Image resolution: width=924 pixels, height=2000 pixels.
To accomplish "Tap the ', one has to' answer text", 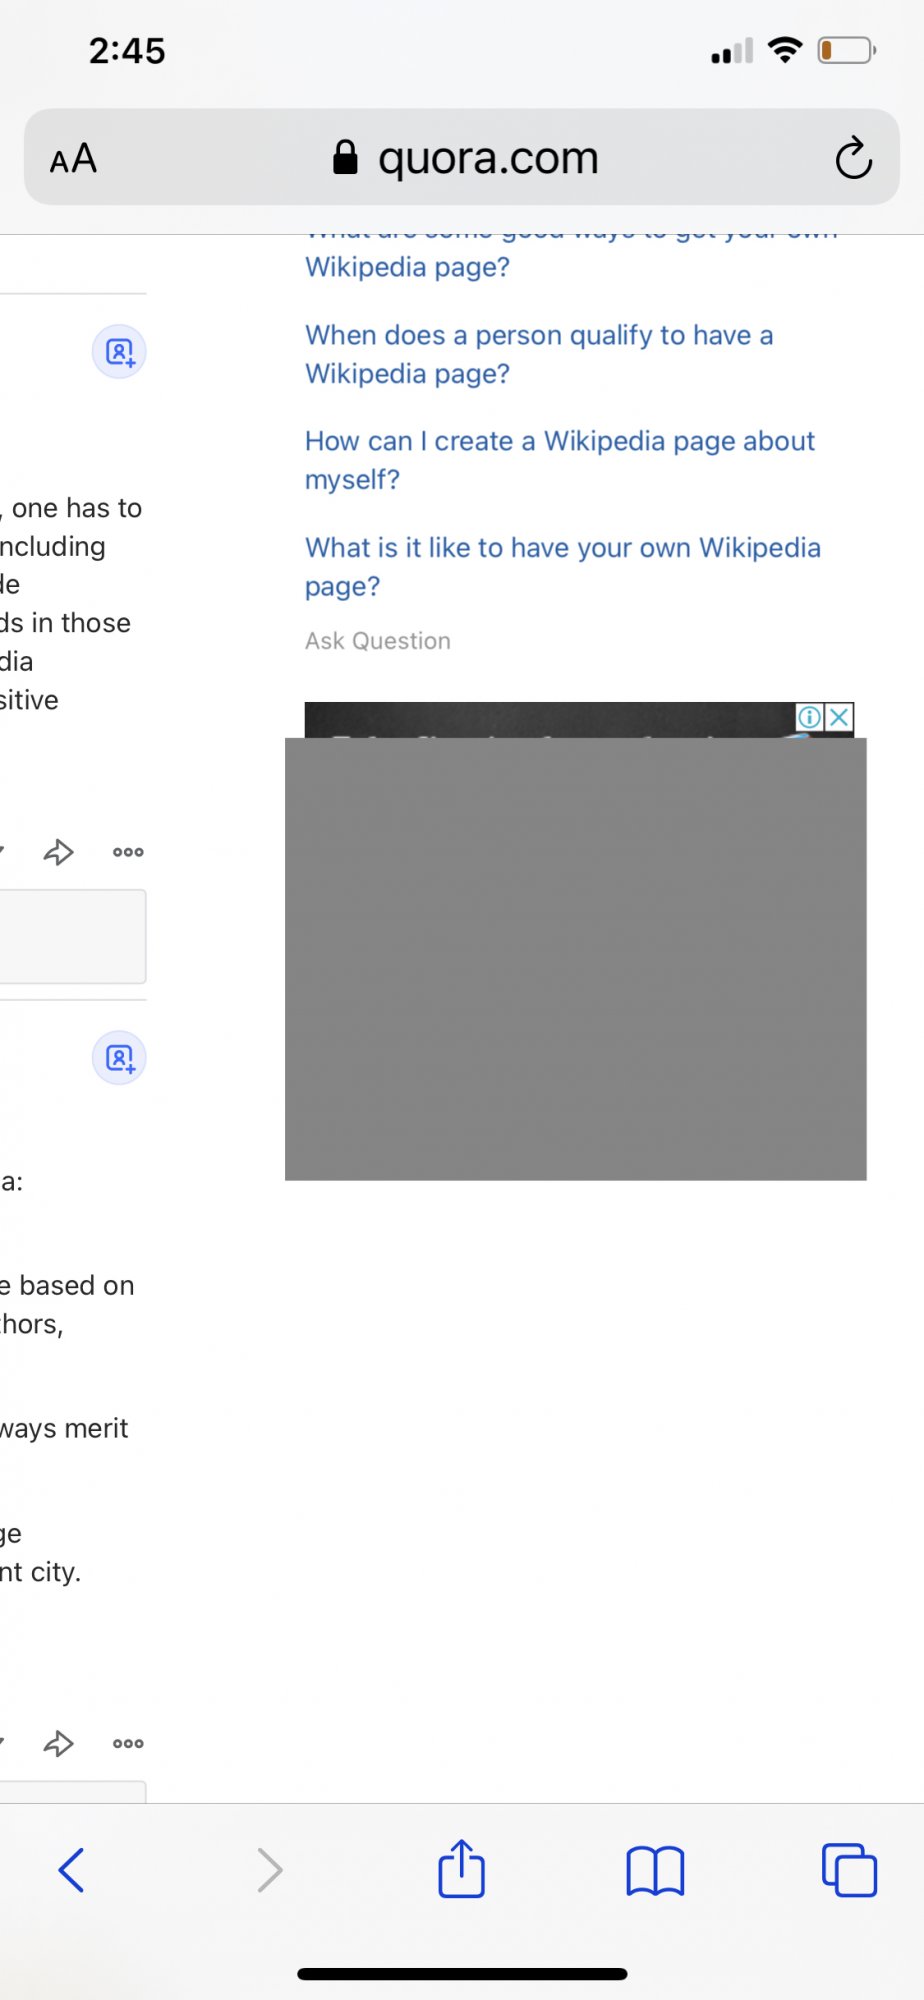I will pyautogui.click(x=71, y=508).
